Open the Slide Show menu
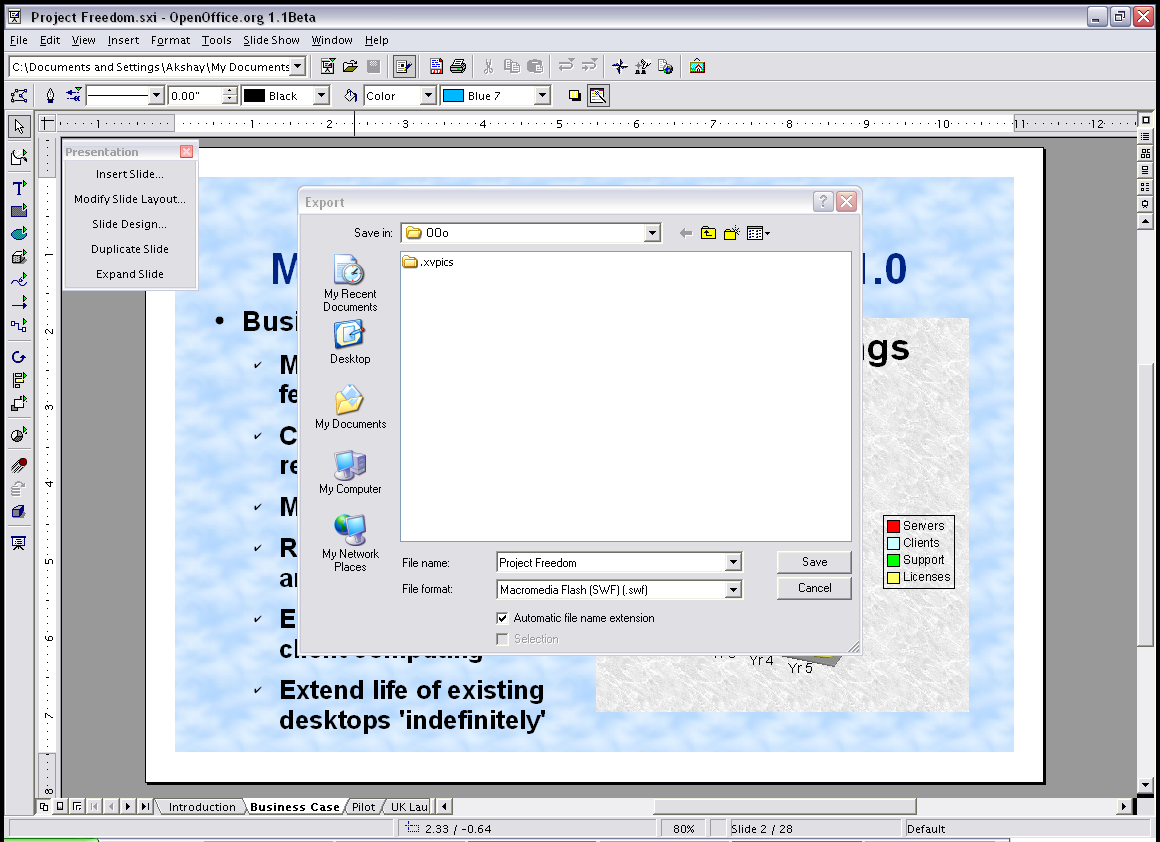 pos(271,40)
